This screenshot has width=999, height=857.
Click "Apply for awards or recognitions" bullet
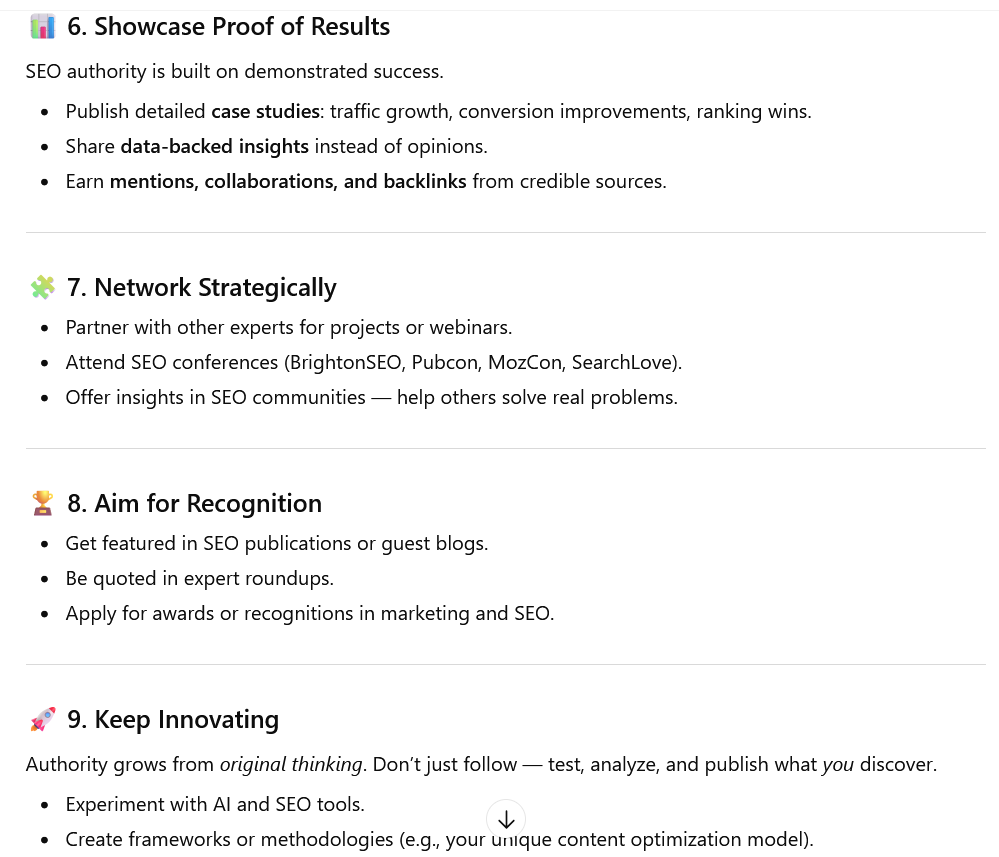(309, 613)
